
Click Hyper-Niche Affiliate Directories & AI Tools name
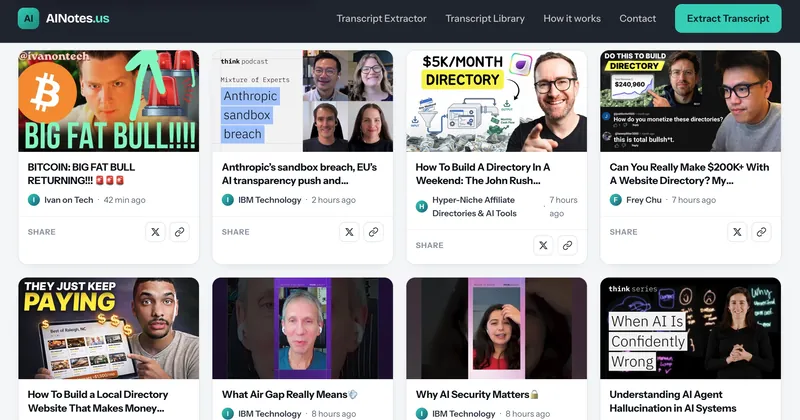pyautogui.click(x=474, y=207)
